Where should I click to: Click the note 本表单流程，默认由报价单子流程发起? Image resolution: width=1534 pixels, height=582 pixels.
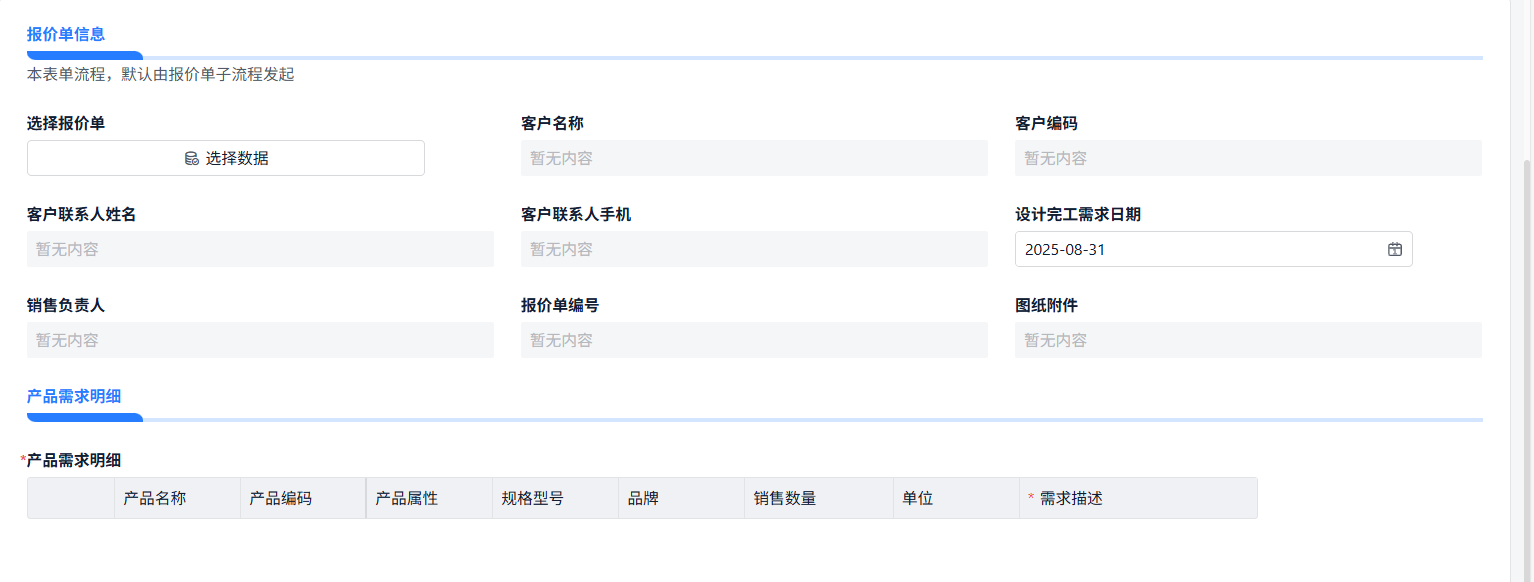[160, 75]
